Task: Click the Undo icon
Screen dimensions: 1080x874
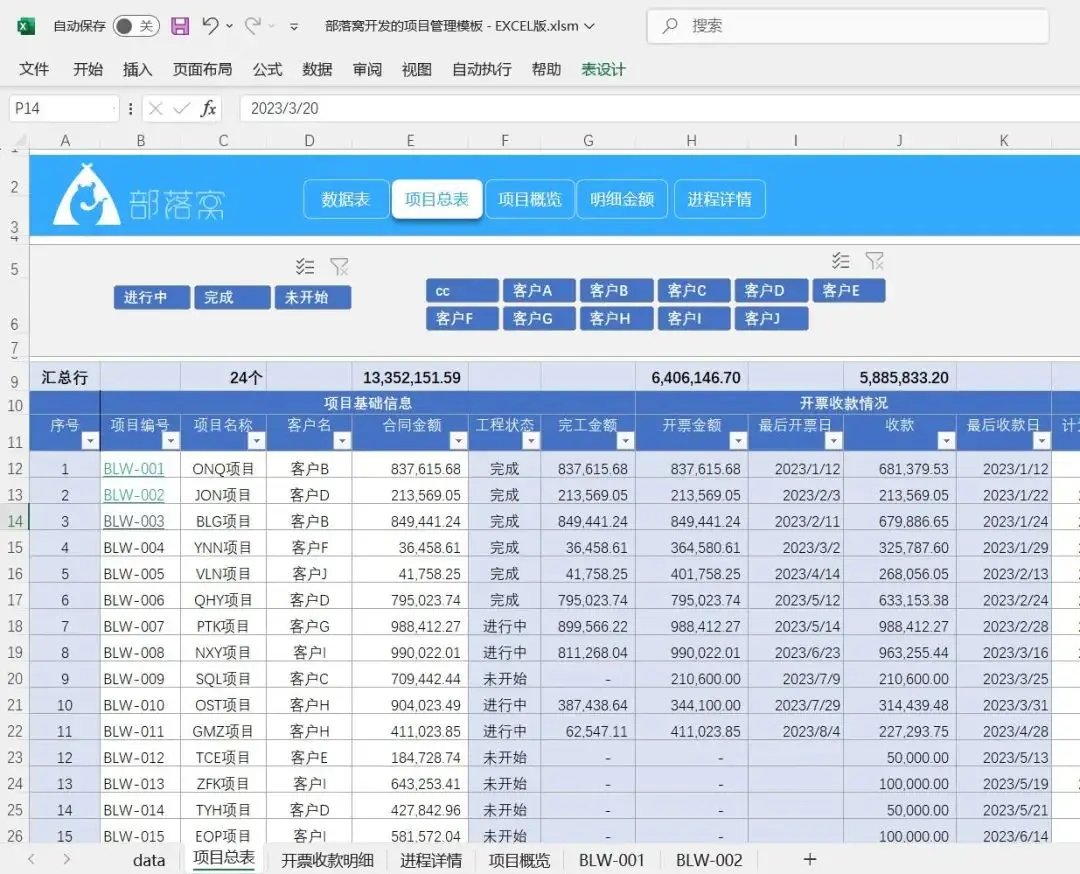Action: pos(211,26)
